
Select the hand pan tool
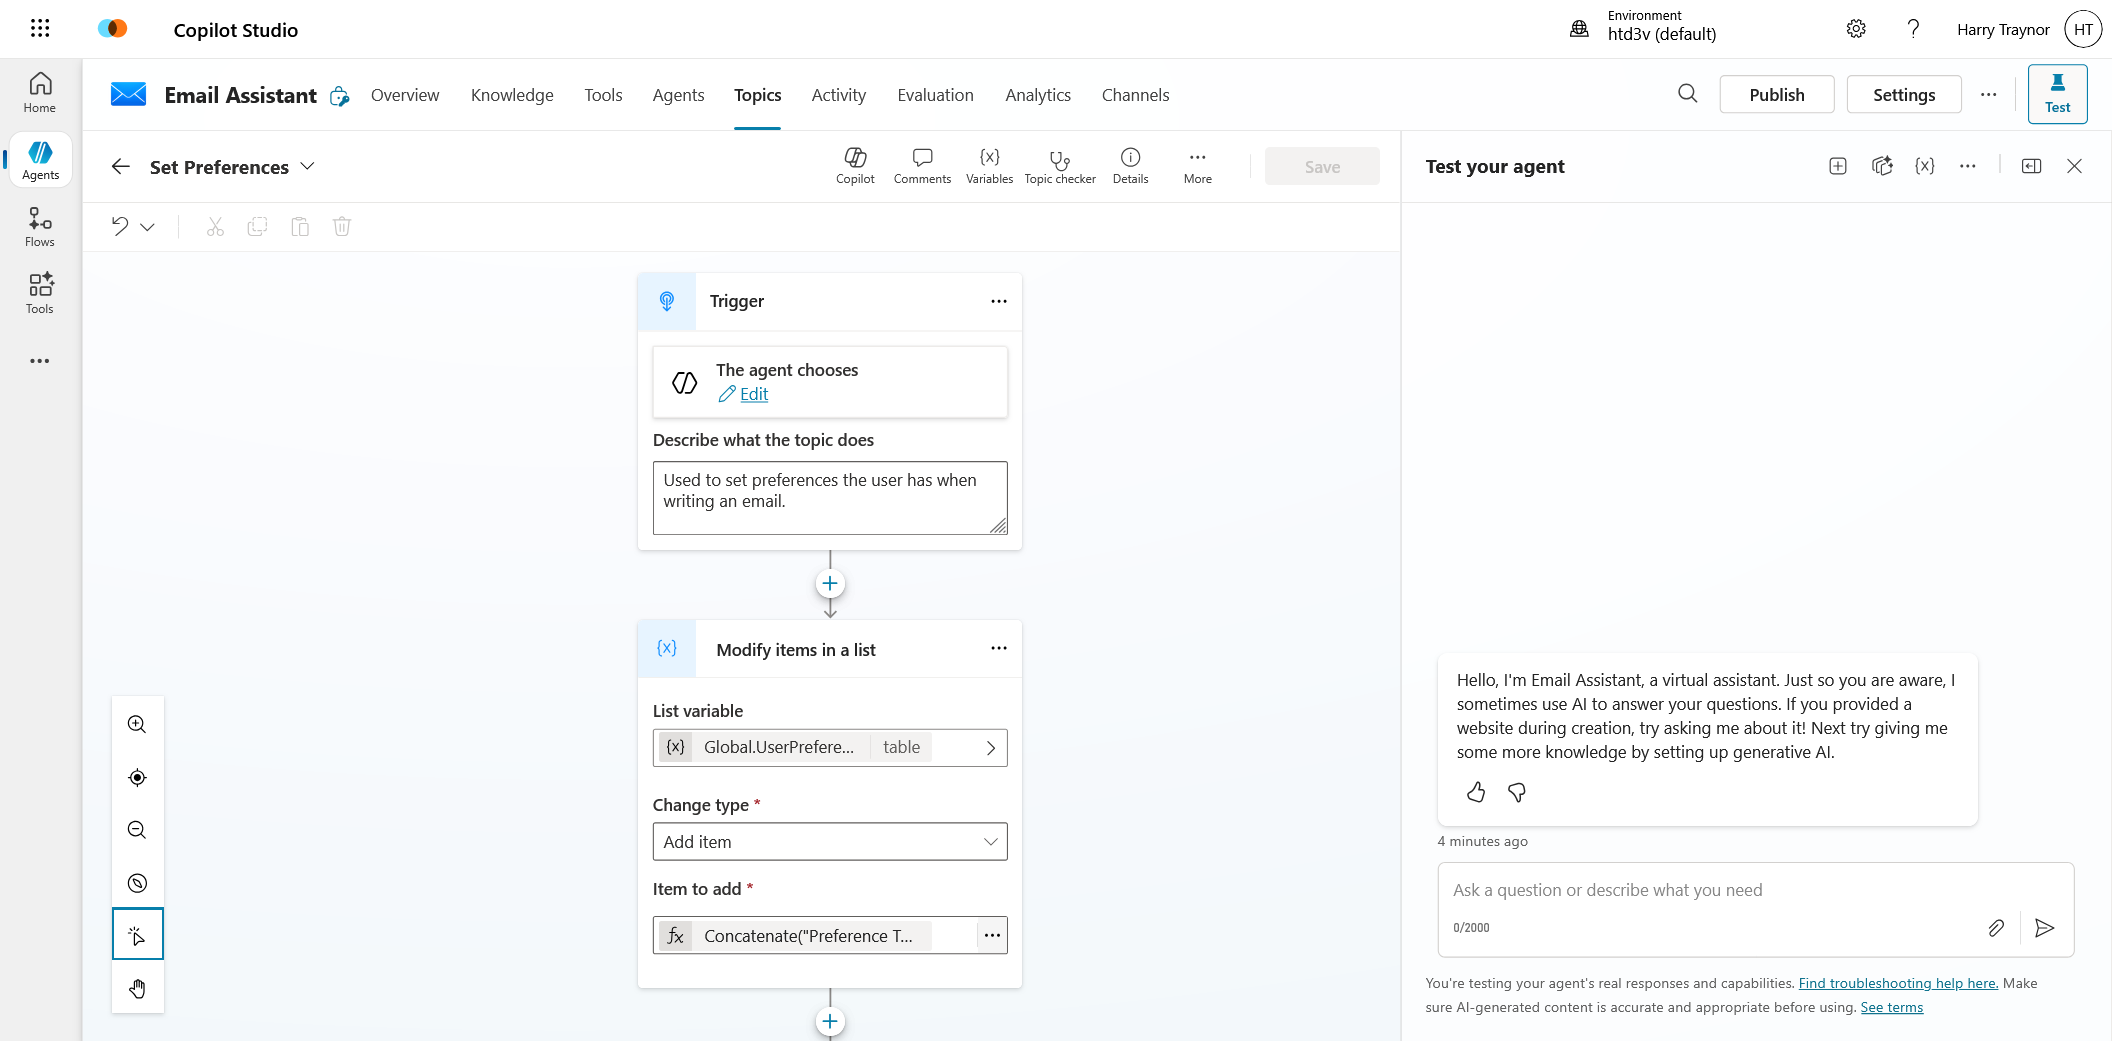(x=137, y=989)
